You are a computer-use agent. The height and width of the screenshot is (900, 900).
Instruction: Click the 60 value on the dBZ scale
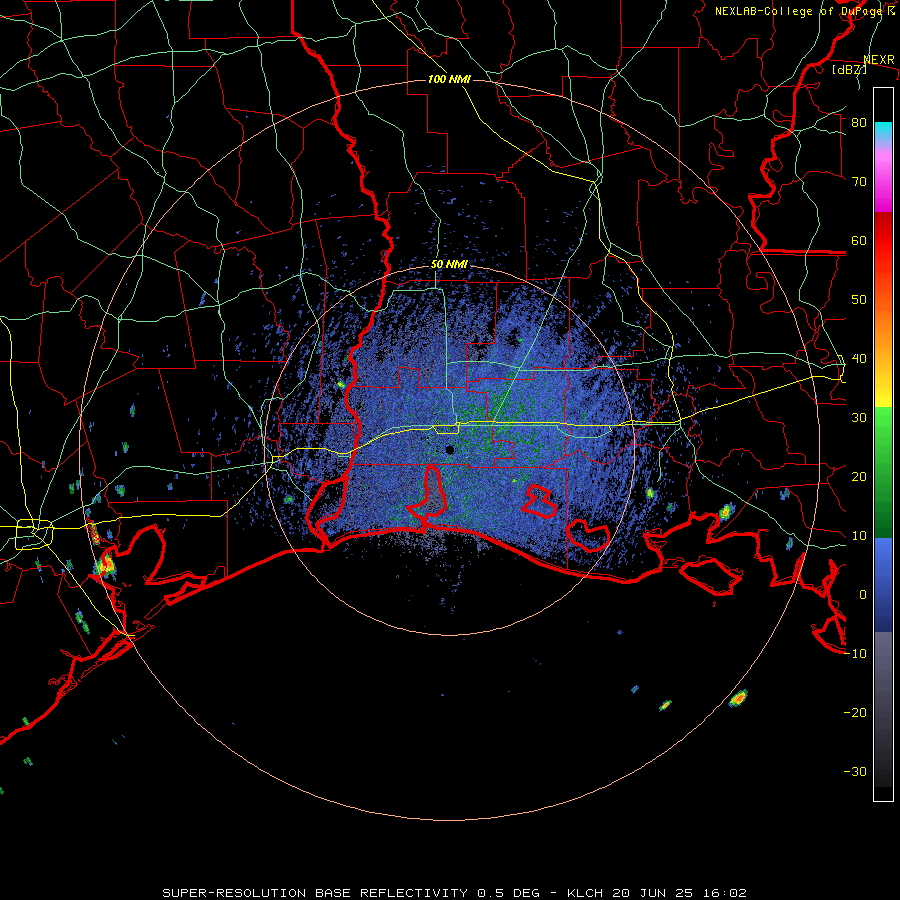[x=859, y=240]
